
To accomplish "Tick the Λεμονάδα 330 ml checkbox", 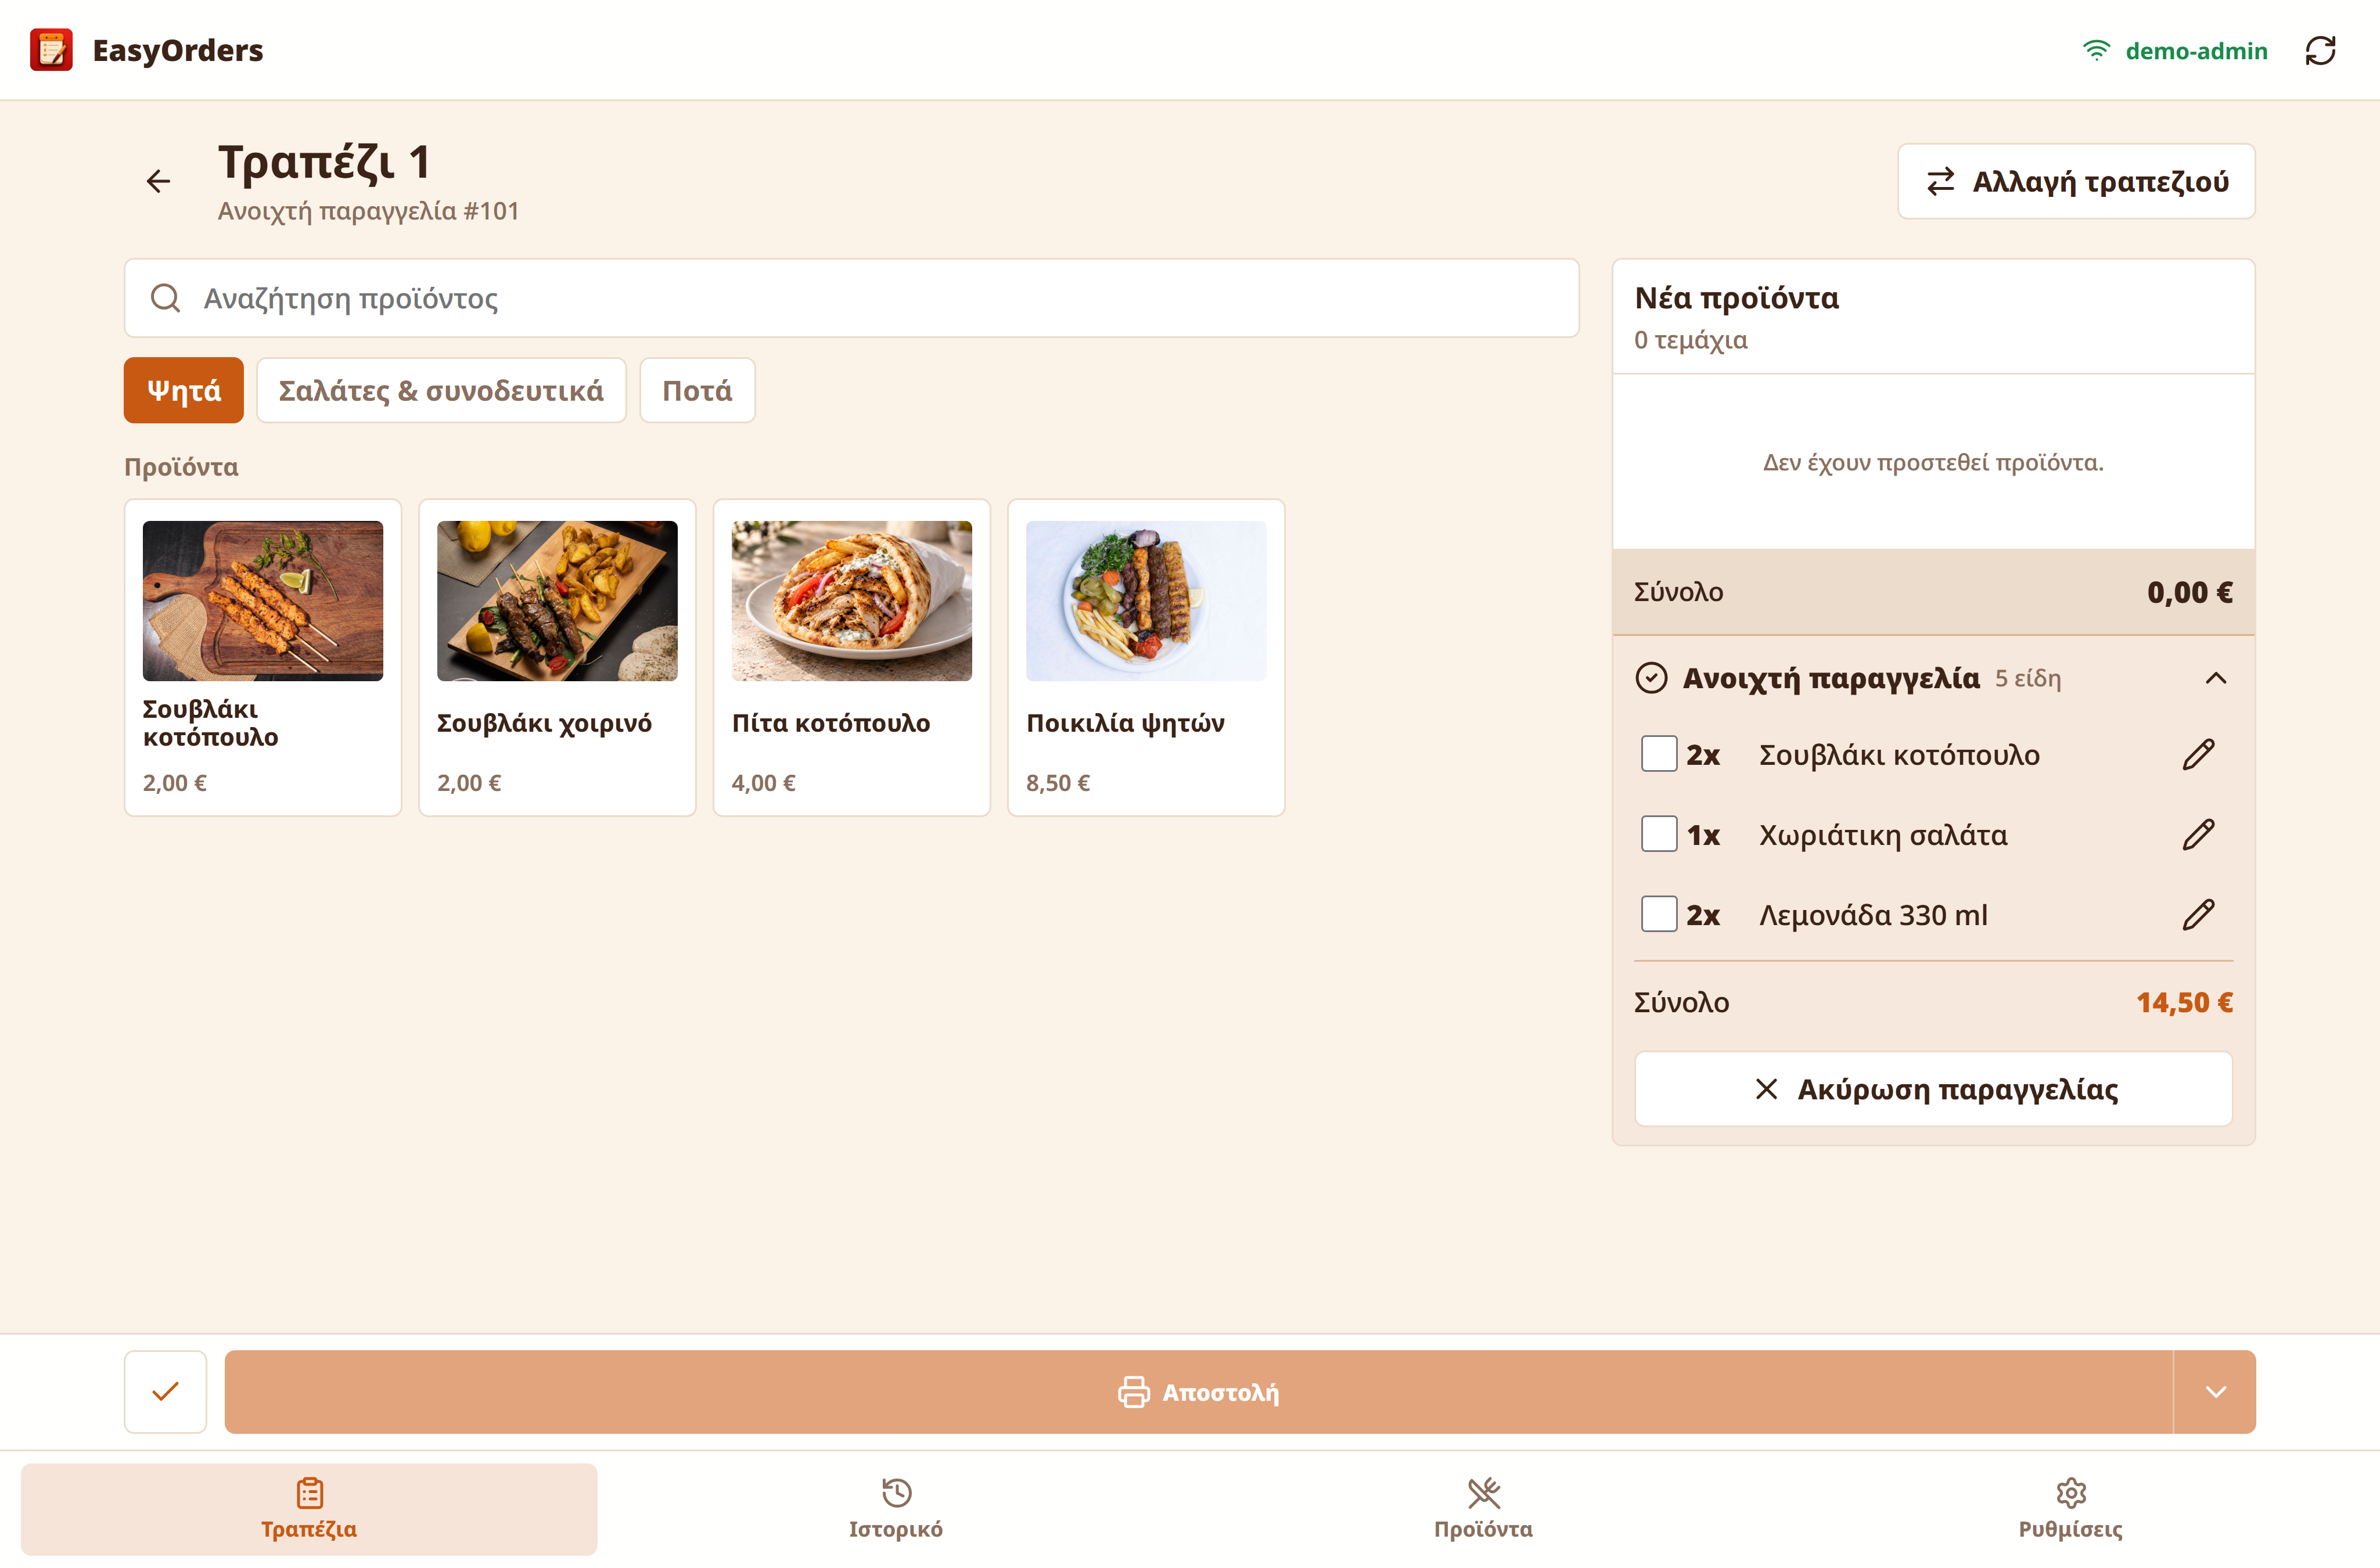I will tap(1659, 913).
